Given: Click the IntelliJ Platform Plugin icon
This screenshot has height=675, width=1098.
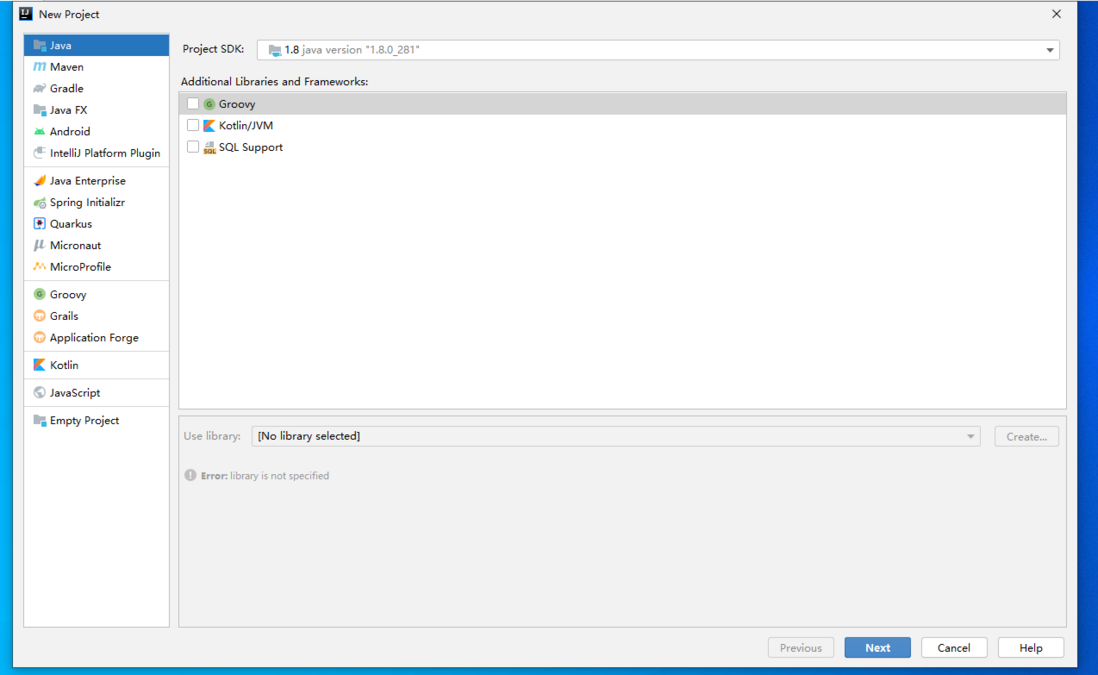Looking at the screenshot, I should [39, 153].
